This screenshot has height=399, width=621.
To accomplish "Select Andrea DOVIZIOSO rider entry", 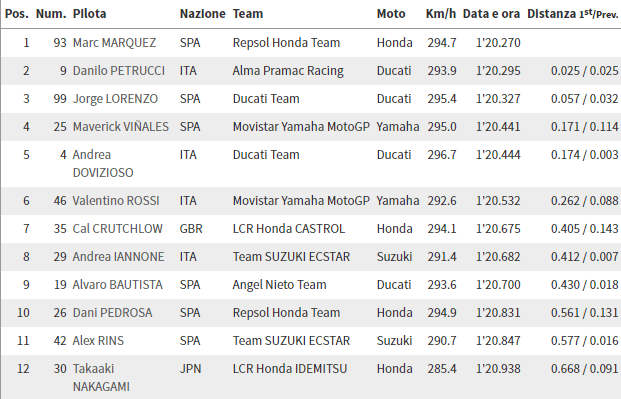I will [103, 164].
